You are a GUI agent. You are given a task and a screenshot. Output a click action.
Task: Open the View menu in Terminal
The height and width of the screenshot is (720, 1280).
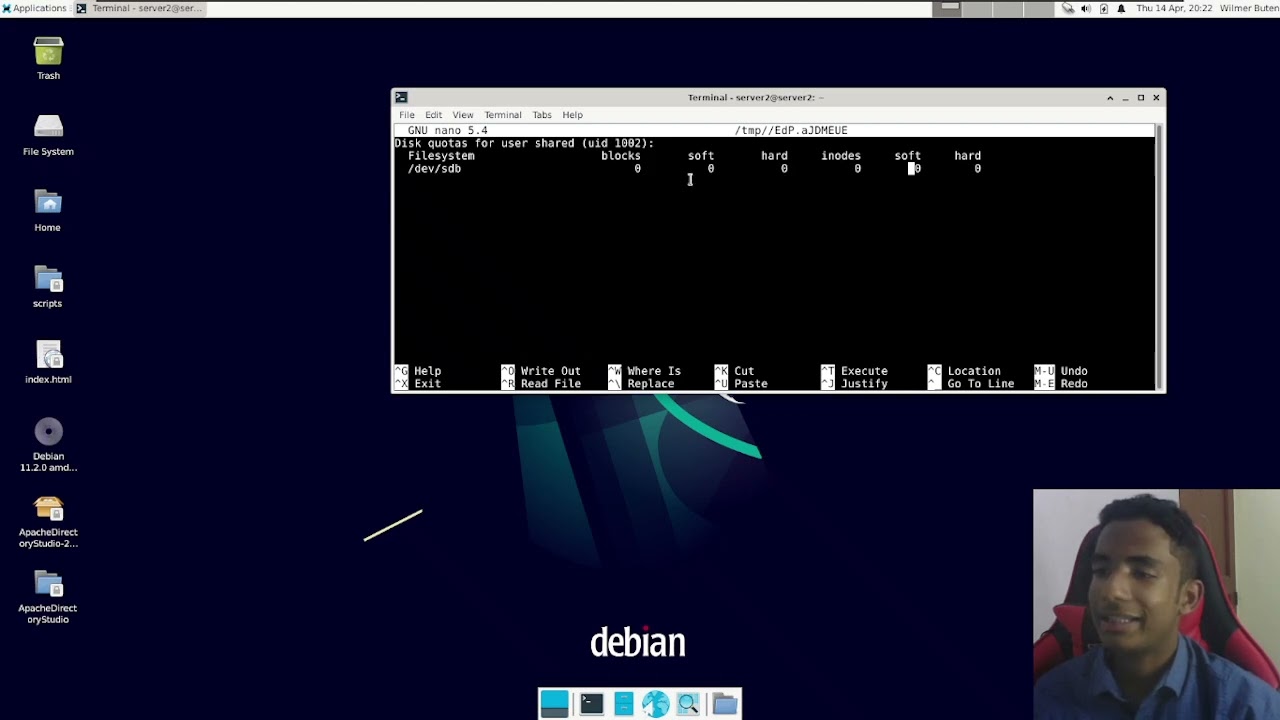tap(463, 115)
